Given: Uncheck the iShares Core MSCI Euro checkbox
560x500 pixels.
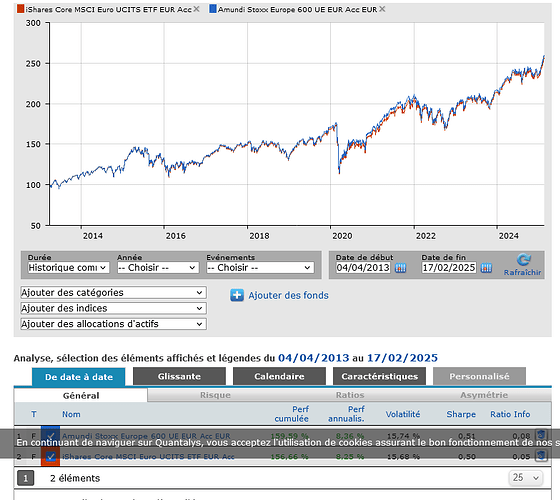Looking at the screenshot, I should (x=50, y=456).
